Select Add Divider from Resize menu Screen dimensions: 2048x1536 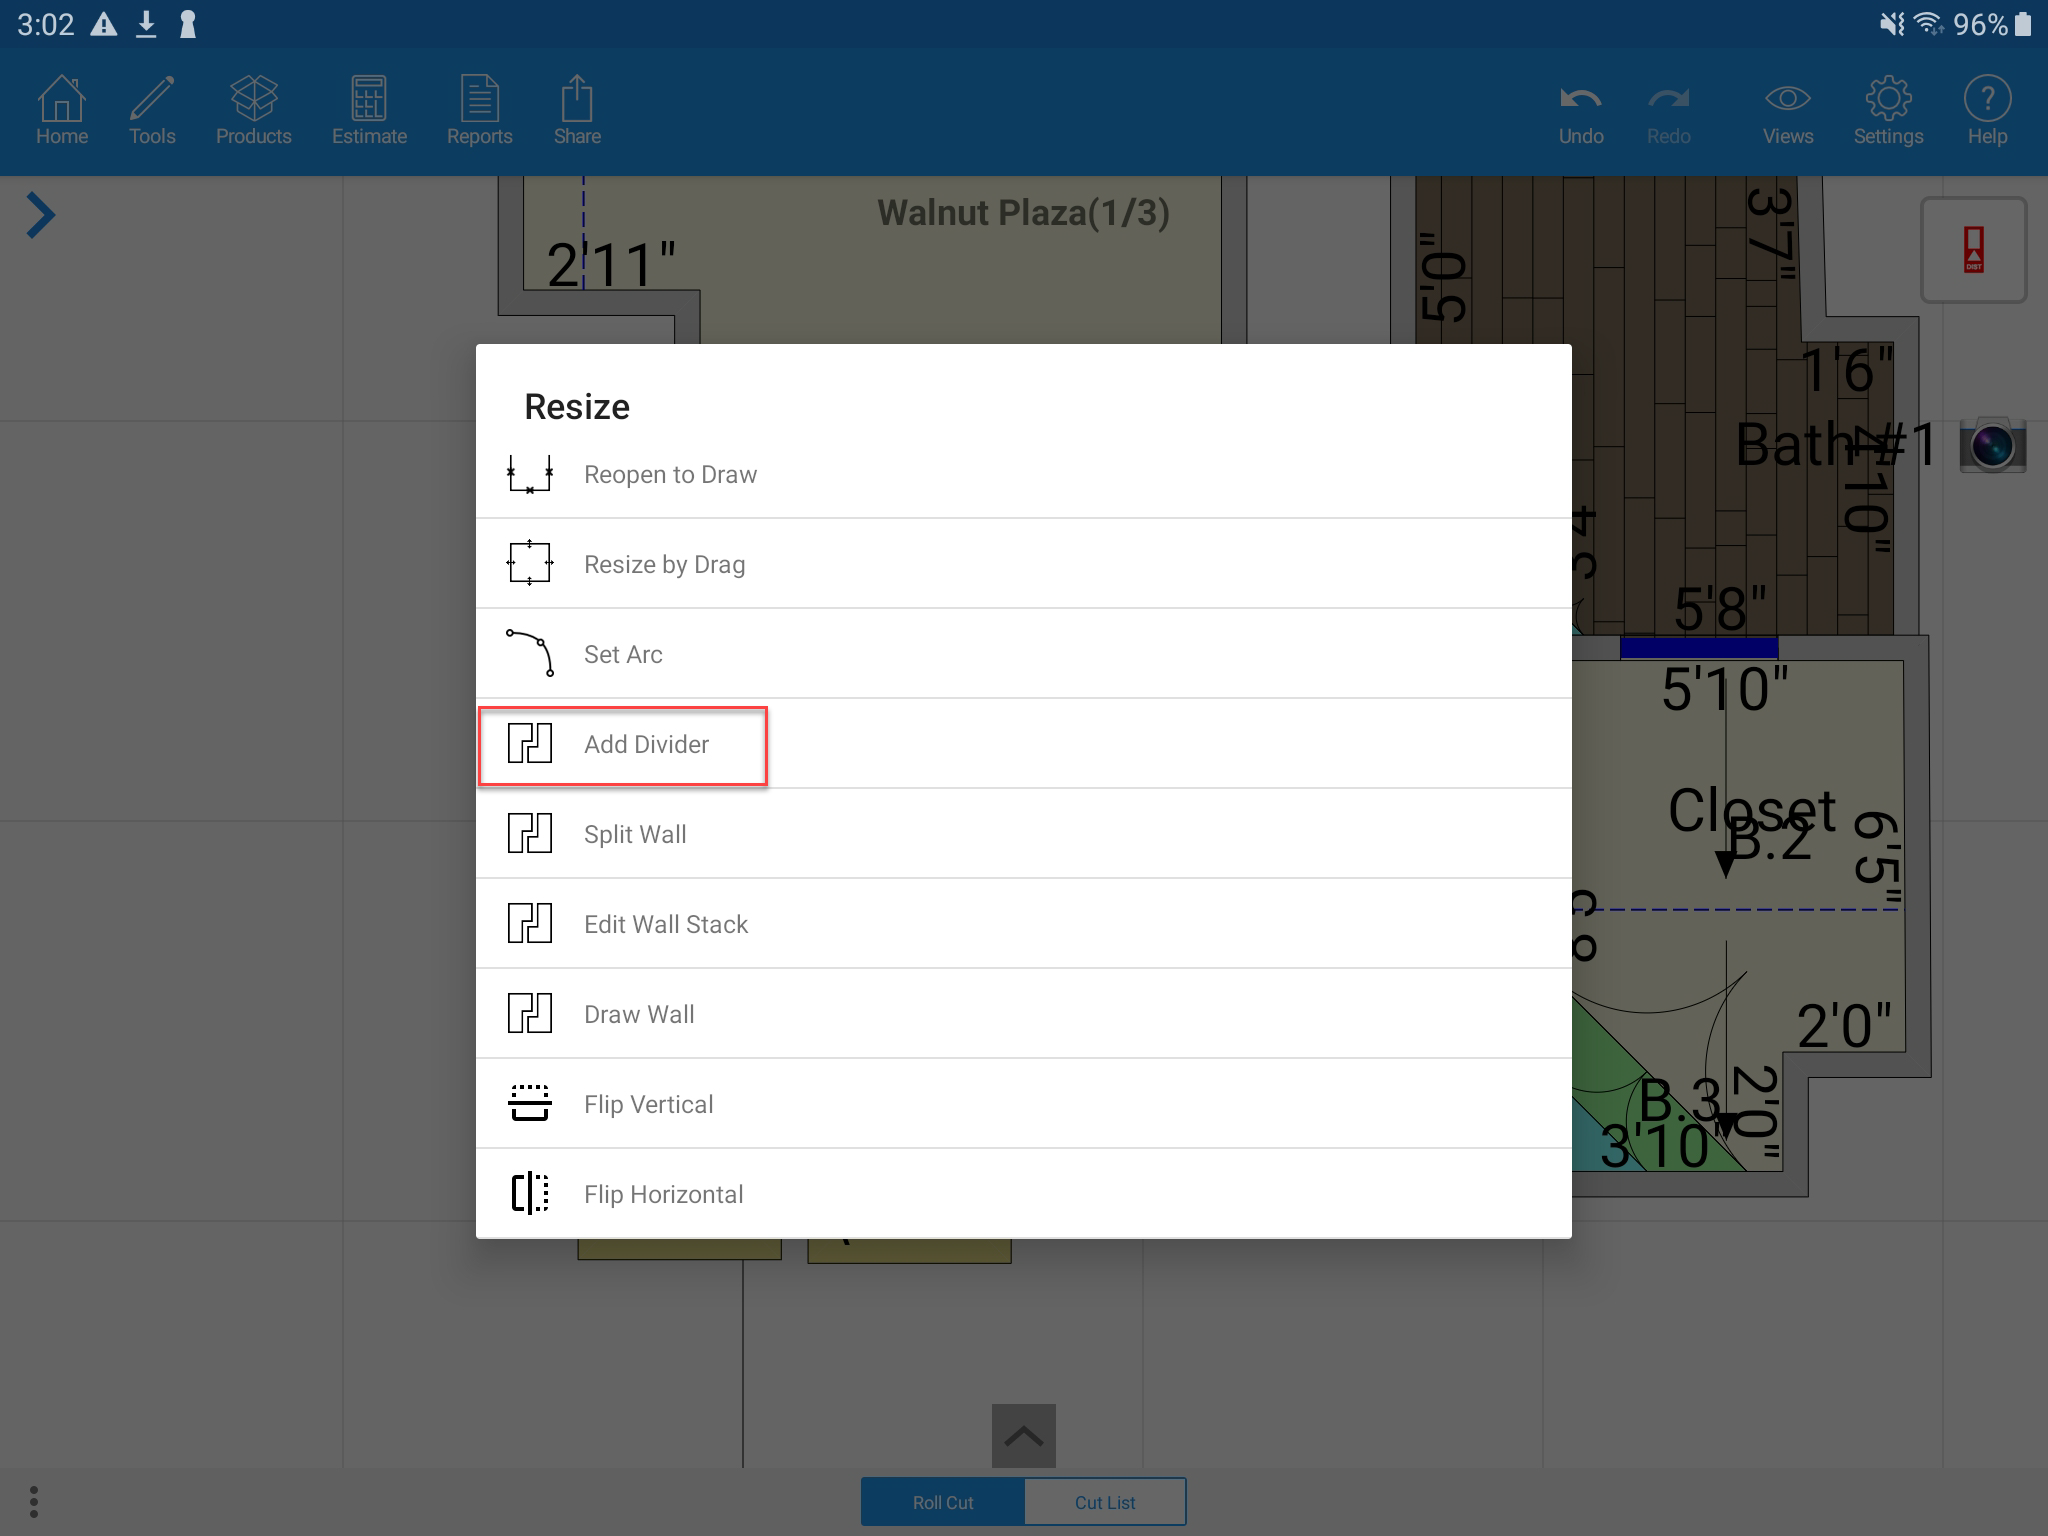pyautogui.click(x=646, y=745)
